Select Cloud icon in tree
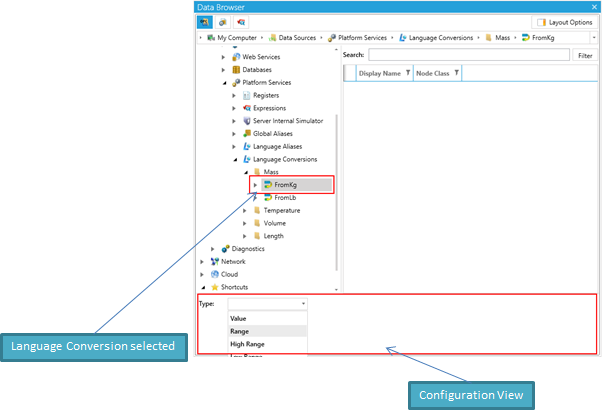This screenshot has height=411, width=603. pos(215,274)
